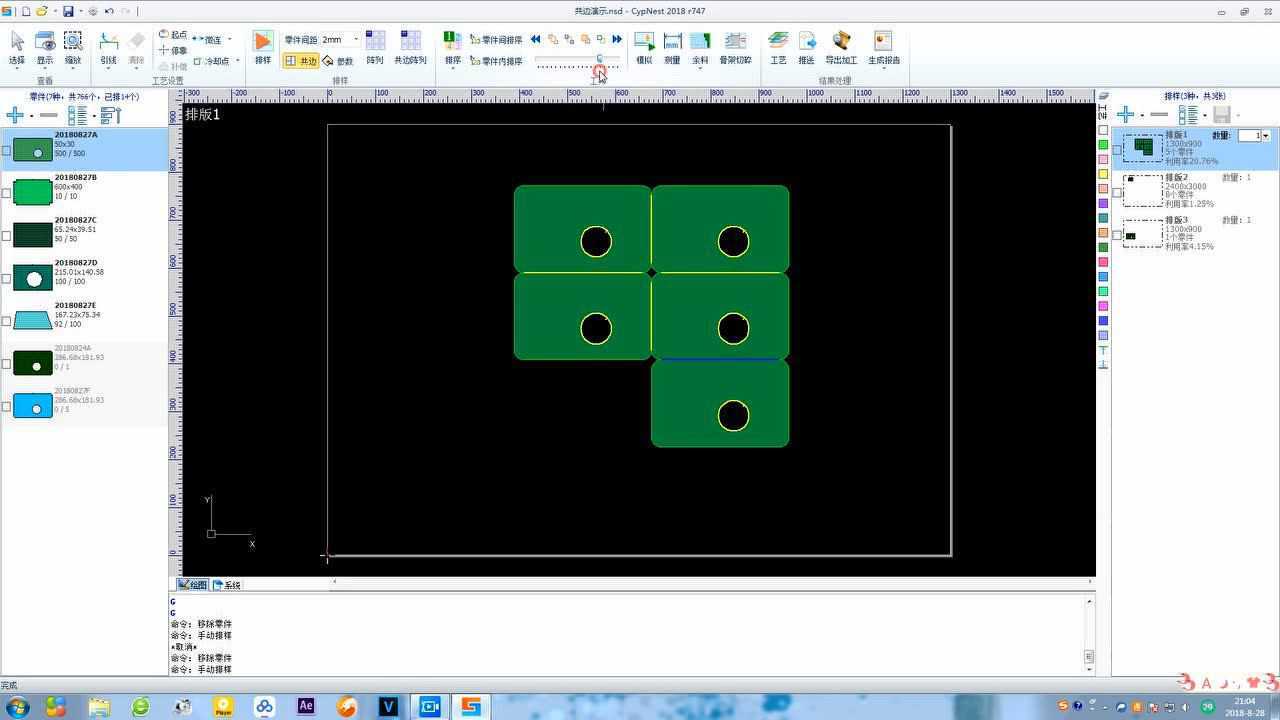Screen dimensions: 1280x720
Task: Switch to the 系统 tab
Action: (x=227, y=585)
